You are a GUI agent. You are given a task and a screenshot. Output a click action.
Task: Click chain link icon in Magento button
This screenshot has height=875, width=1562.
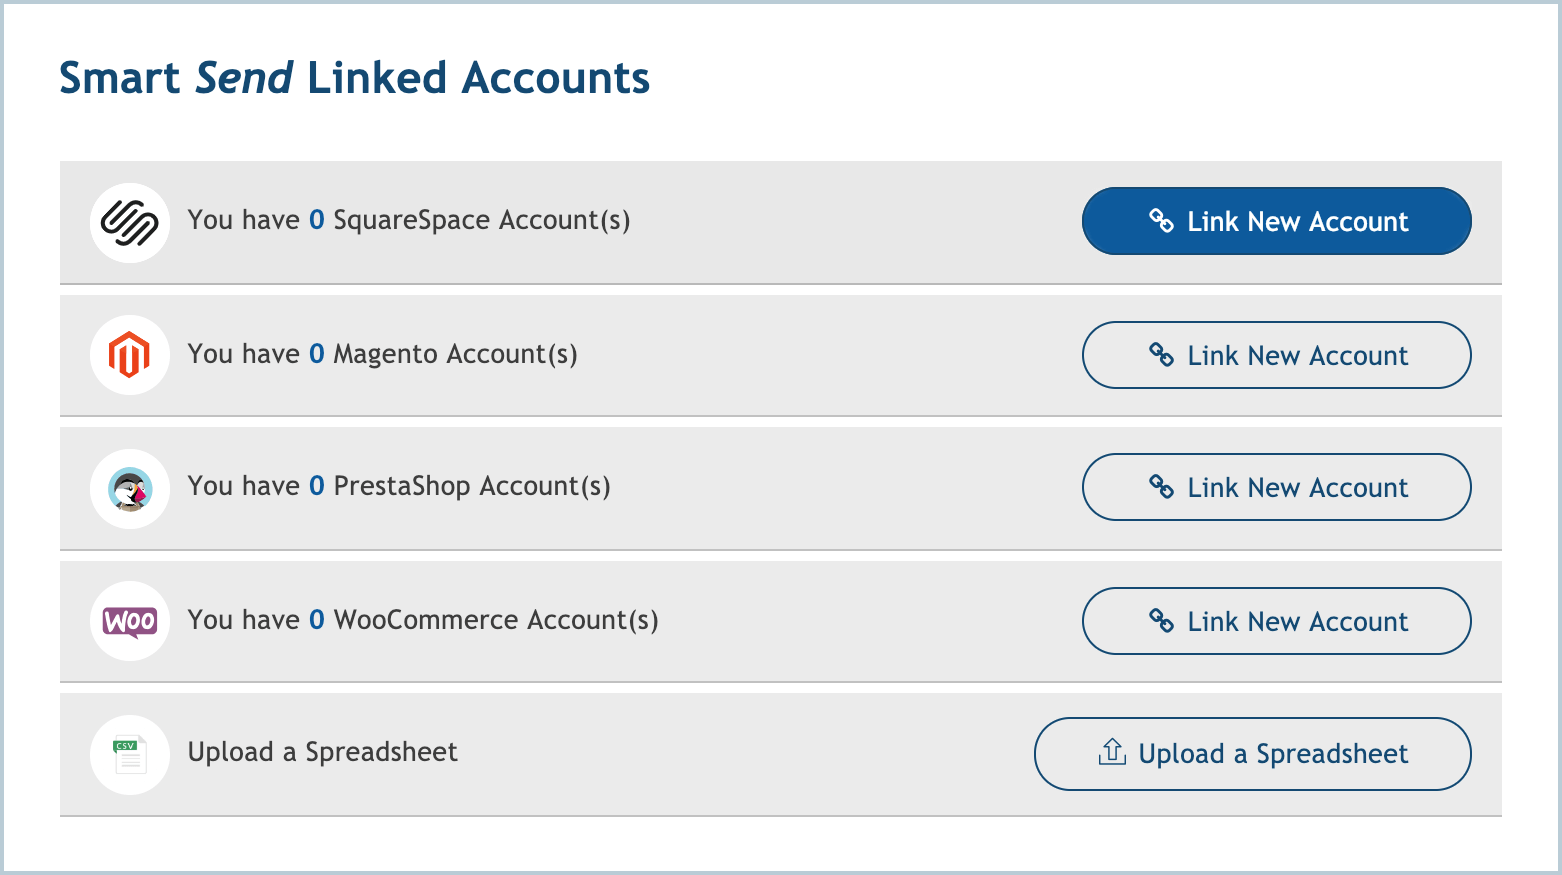click(x=1161, y=355)
